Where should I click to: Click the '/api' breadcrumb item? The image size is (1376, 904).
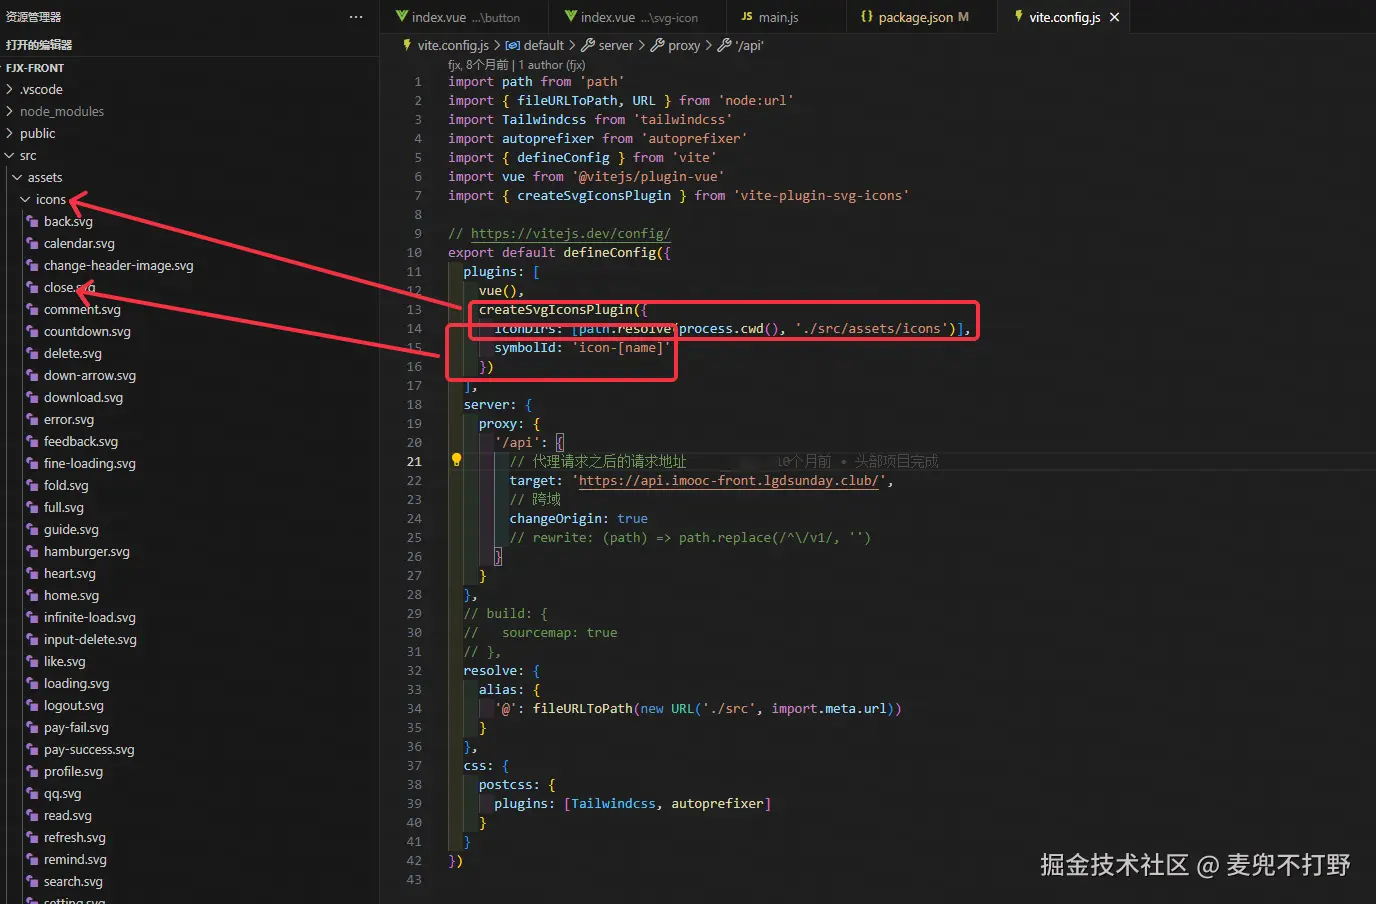740,45
